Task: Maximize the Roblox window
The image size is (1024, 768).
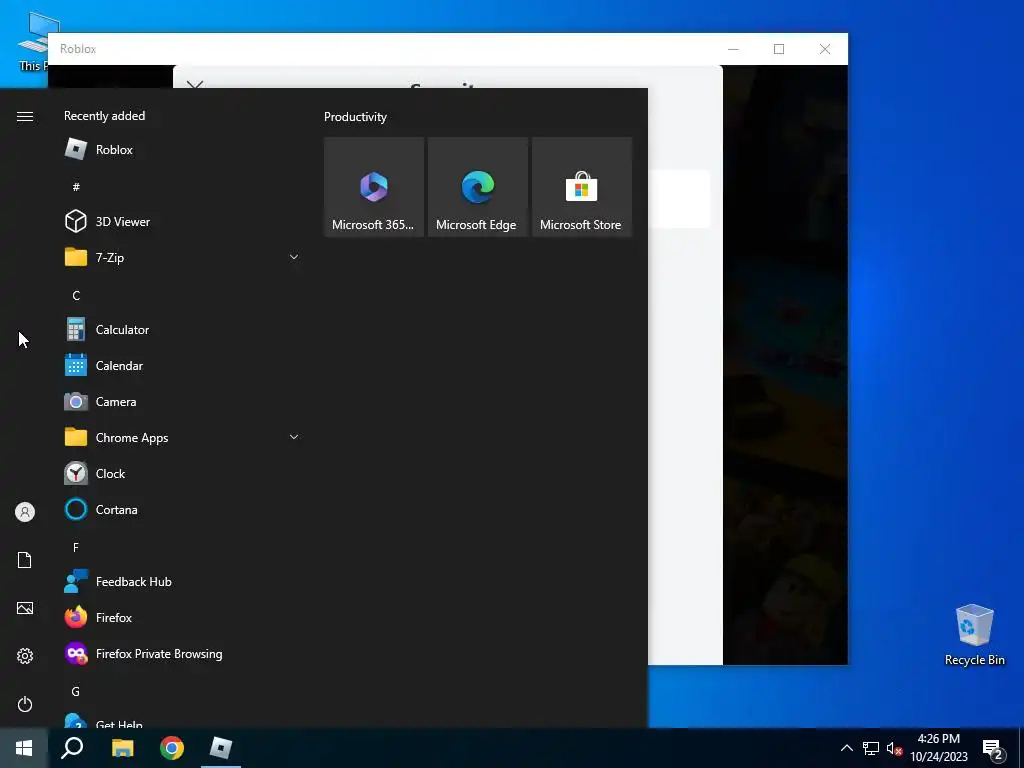Action: (778, 49)
